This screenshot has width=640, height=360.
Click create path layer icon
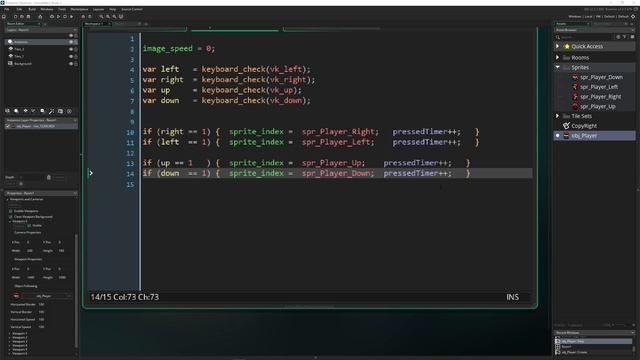(33, 111)
